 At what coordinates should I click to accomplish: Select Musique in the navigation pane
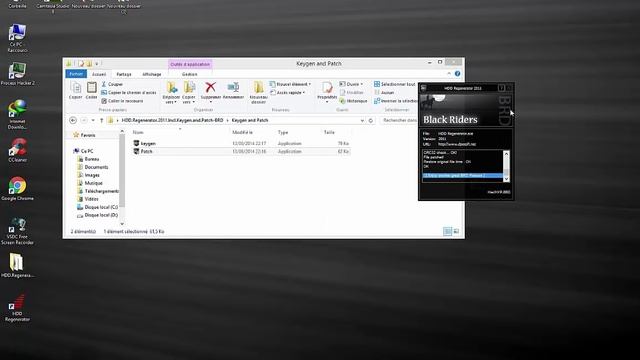pos(90,183)
